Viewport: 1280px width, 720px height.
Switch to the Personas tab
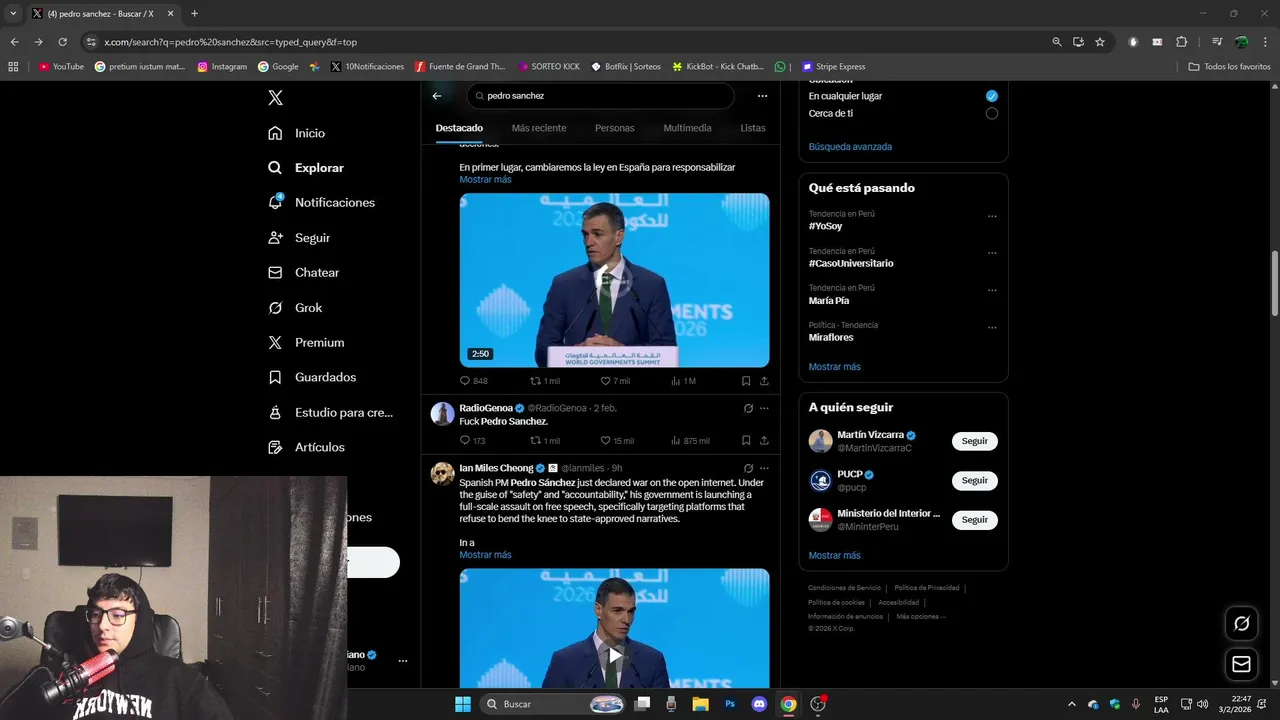pyautogui.click(x=615, y=128)
